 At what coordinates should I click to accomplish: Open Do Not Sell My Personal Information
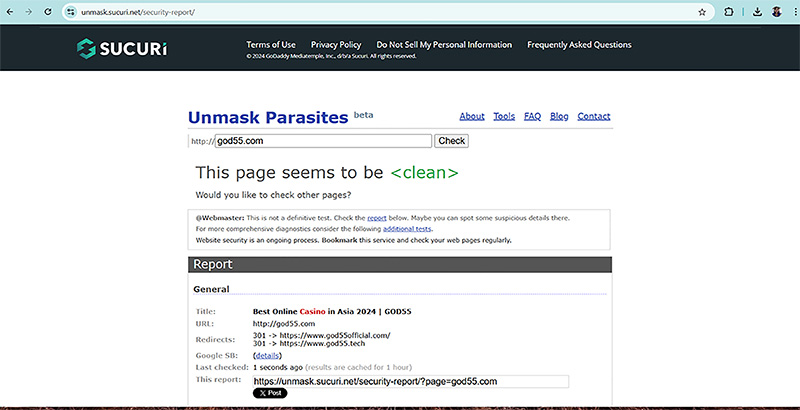tap(444, 45)
